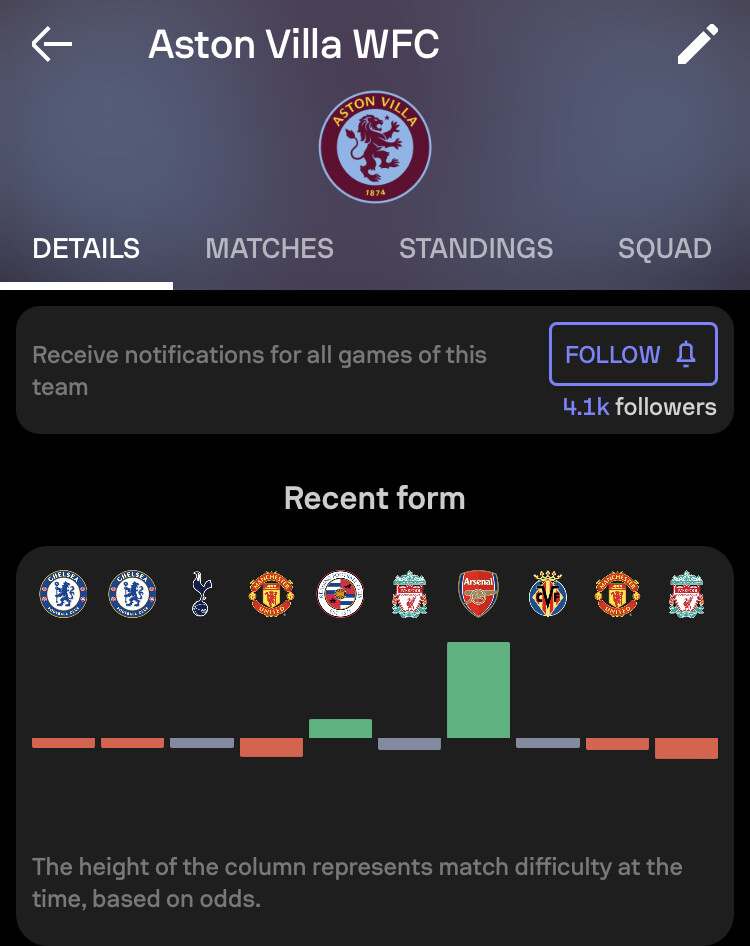Follow Aston Villa WFC

pos(633,354)
